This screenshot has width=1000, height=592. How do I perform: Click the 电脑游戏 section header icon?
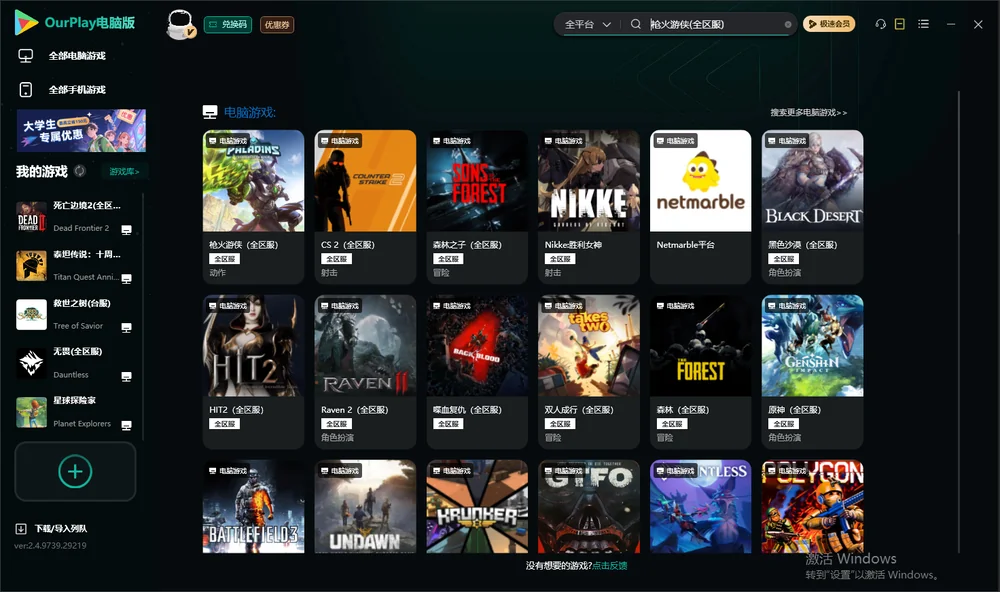(210, 112)
